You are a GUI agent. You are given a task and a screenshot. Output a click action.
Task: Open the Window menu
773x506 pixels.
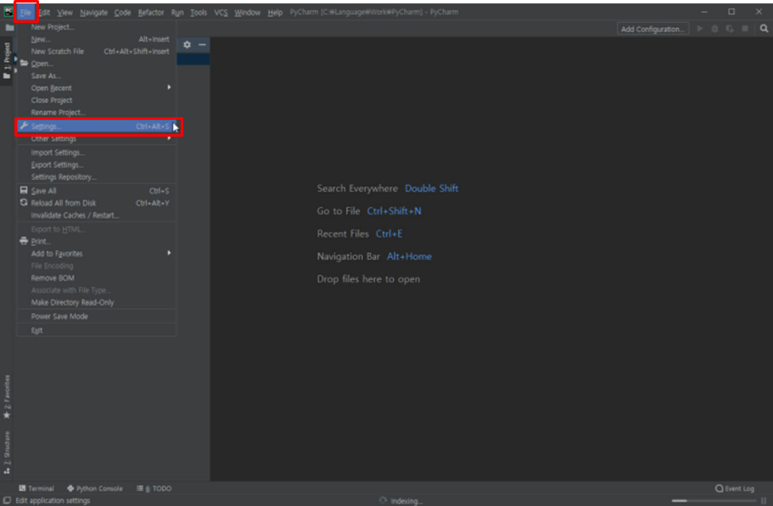(x=247, y=12)
